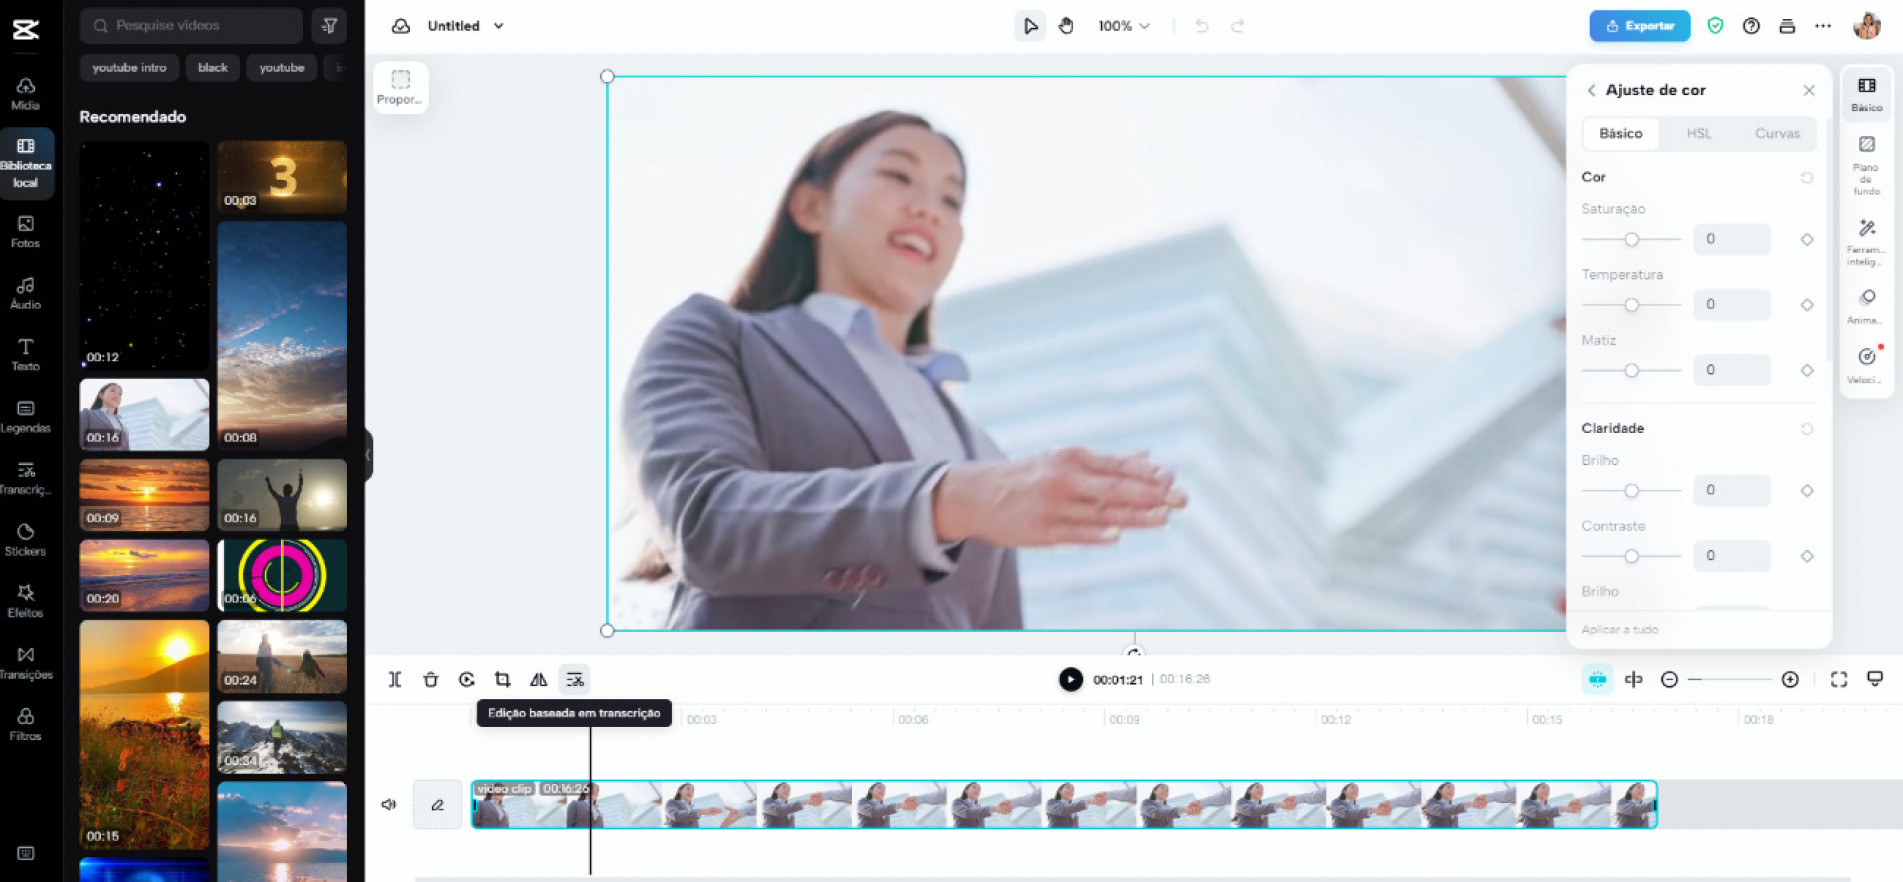Open the Propor... aspect ratio selector
Viewport: 1903px width, 882px height.
(400, 87)
